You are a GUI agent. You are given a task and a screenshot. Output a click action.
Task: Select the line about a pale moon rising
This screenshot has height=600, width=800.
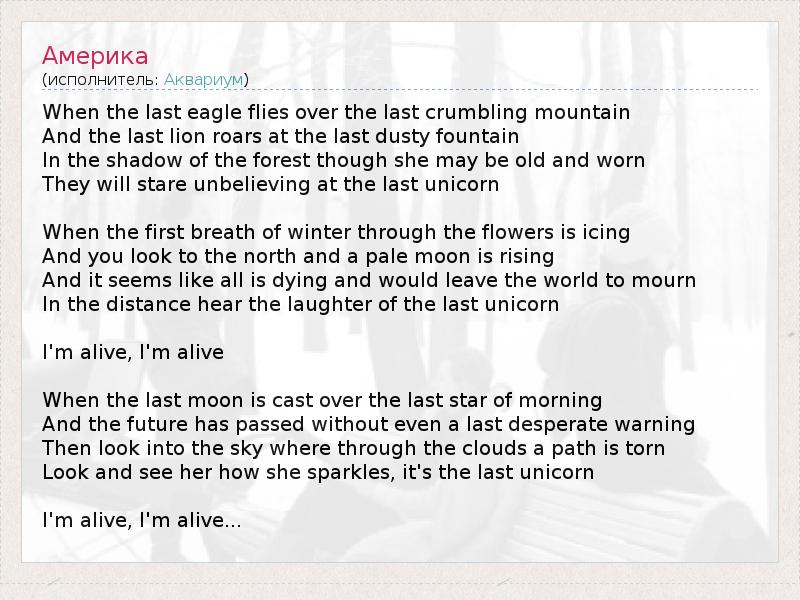(x=298, y=256)
